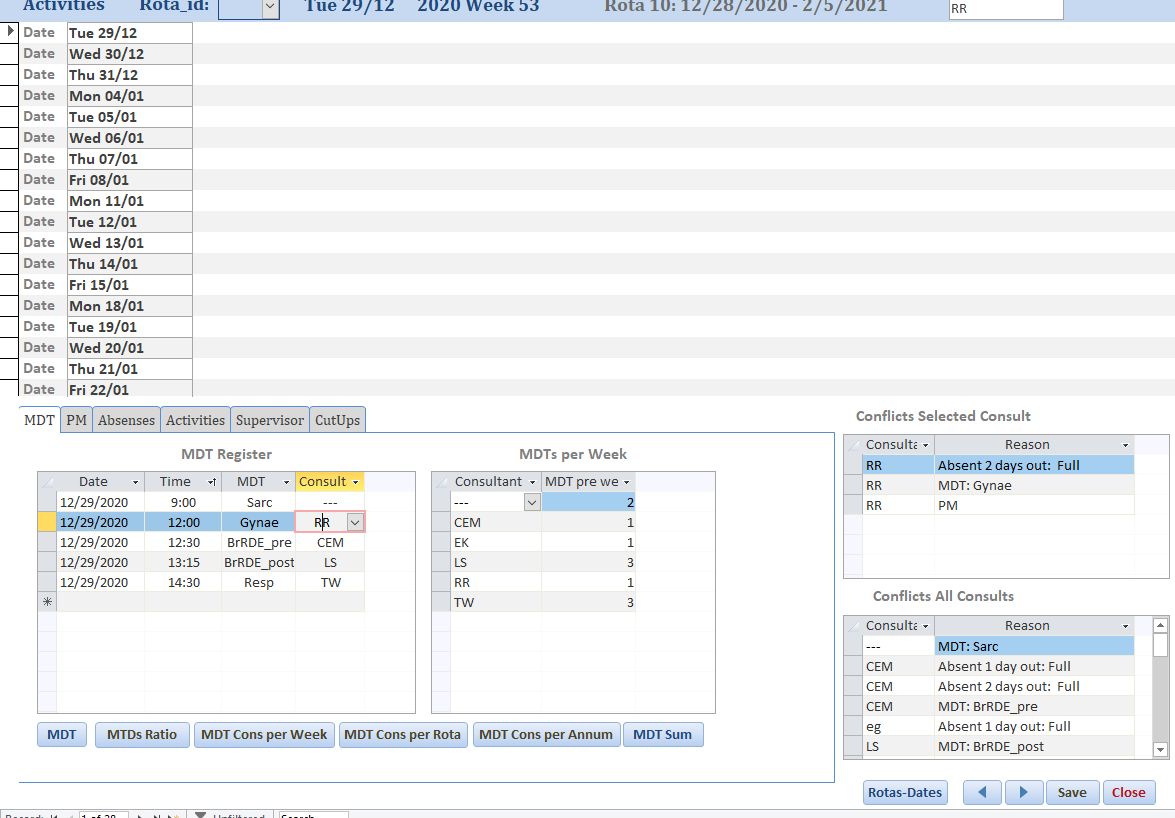Screen dimensions: 1175x818
Task: Click the new-row asterisk in MDT Register
Action: [x=47, y=602]
